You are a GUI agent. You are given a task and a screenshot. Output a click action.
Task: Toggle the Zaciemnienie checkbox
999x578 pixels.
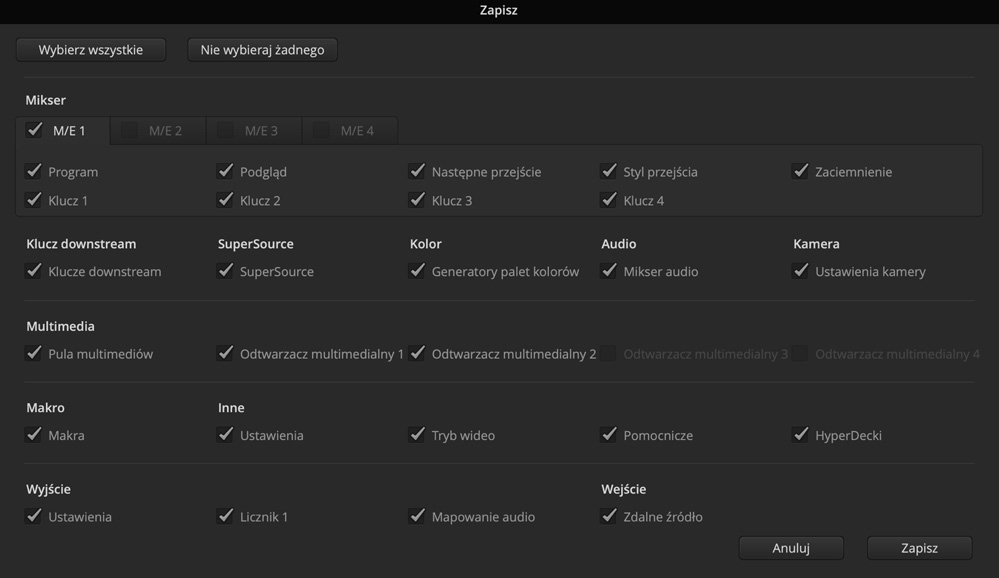pos(801,171)
